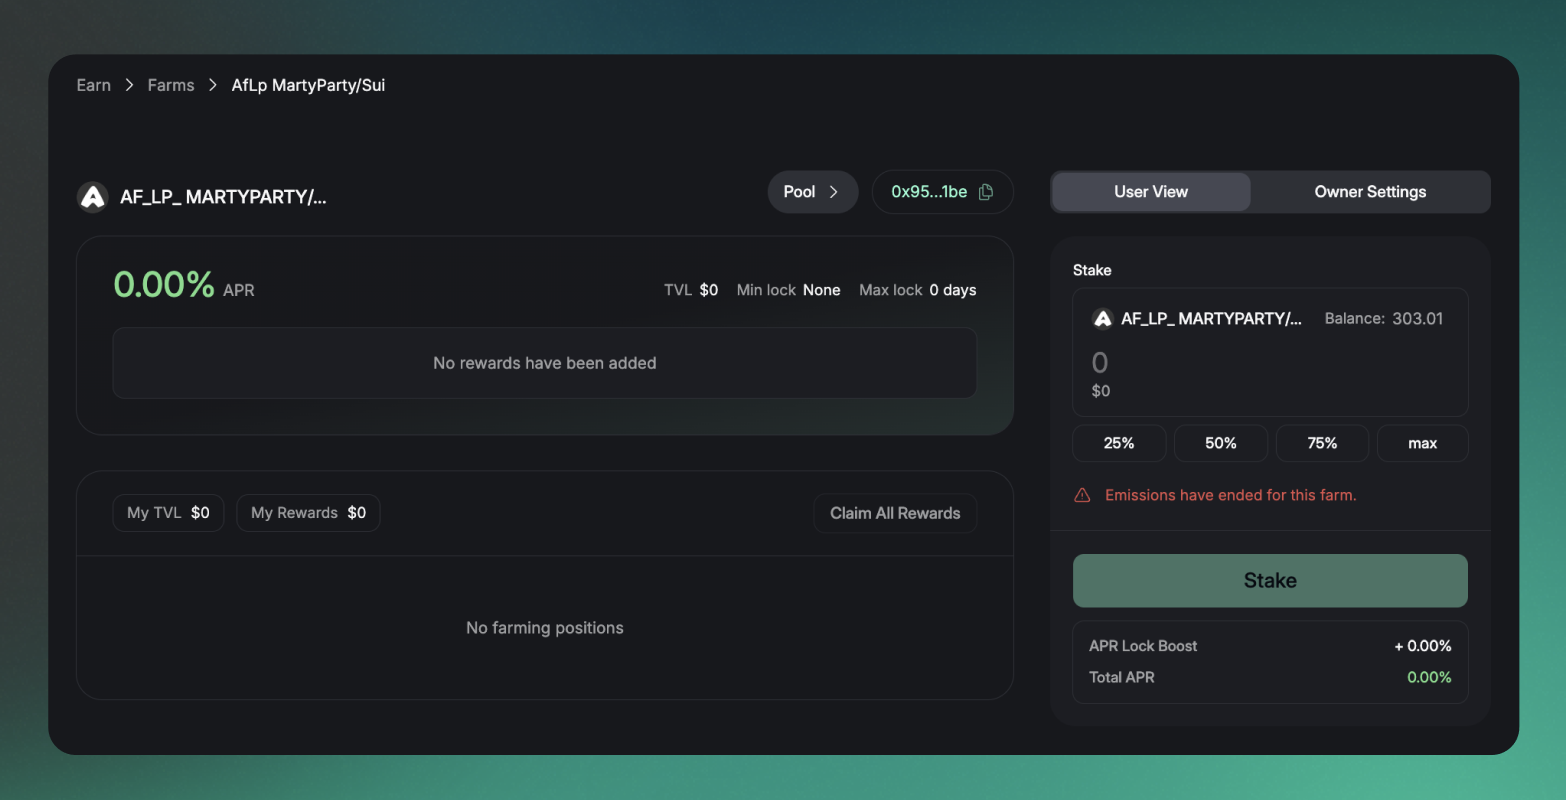The image size is (1566, 800).
Task: Click Claim All Rewards
Action: coord(894,513)
